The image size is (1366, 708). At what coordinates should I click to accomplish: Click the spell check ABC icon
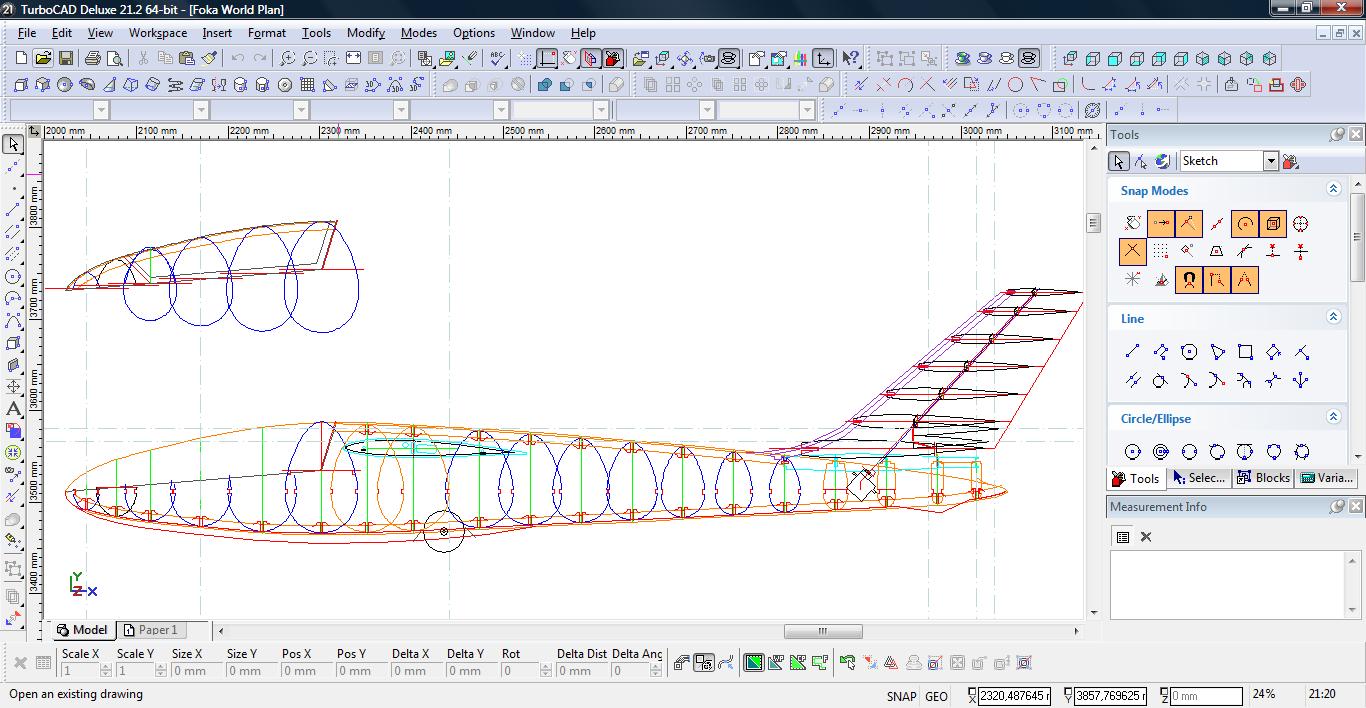(x=497, y=59)
